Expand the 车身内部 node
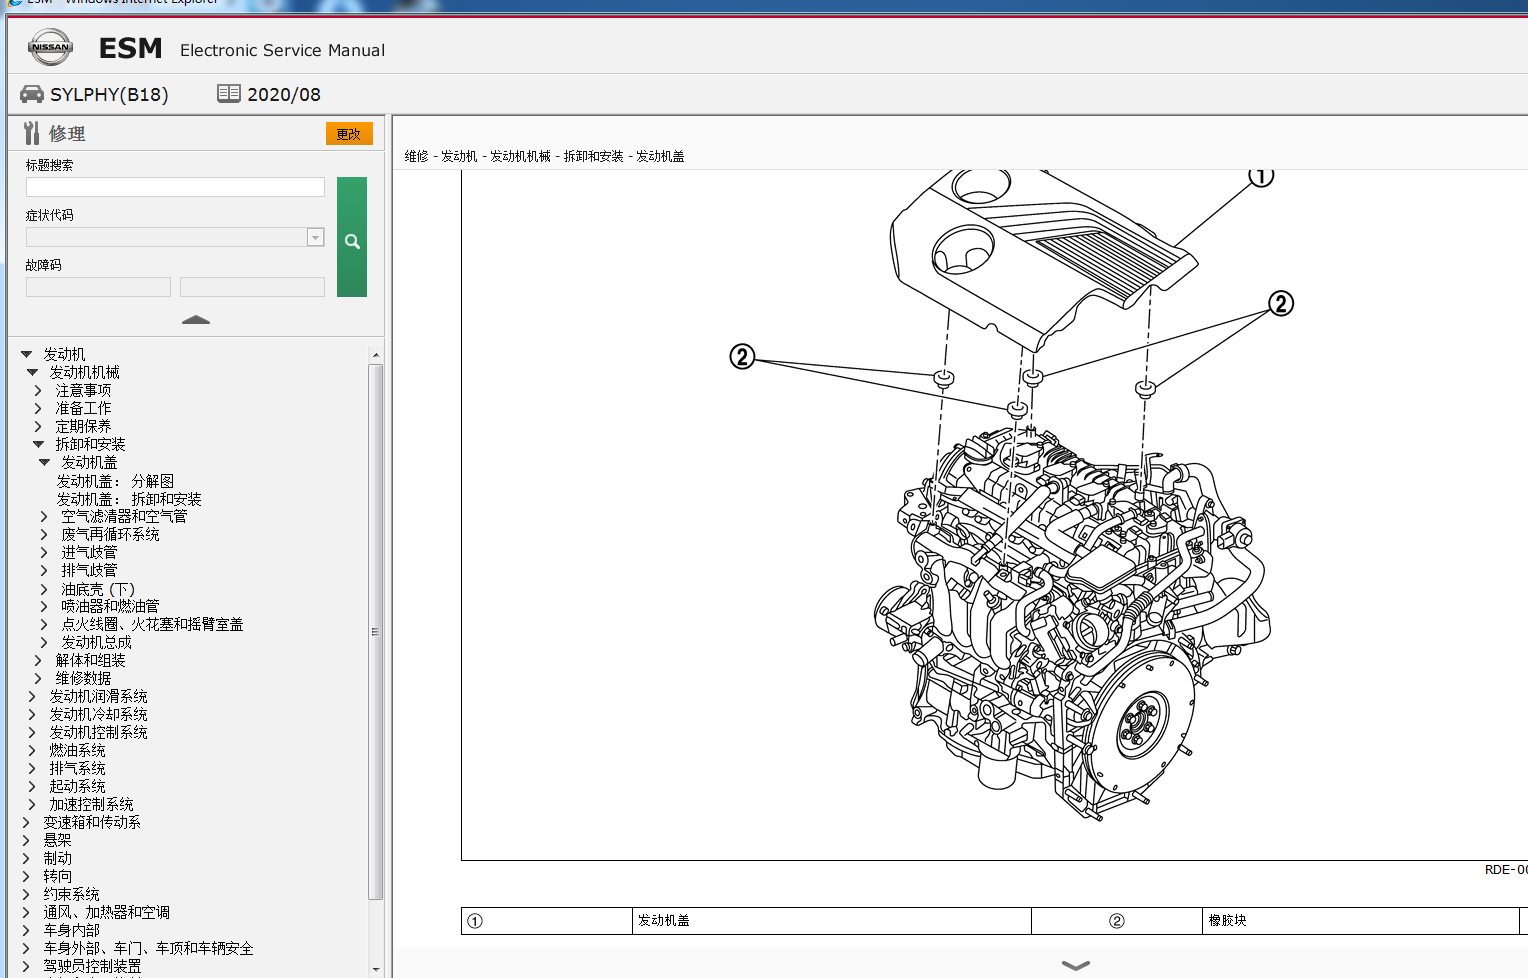1528x978 pixels. coord(26,930)
